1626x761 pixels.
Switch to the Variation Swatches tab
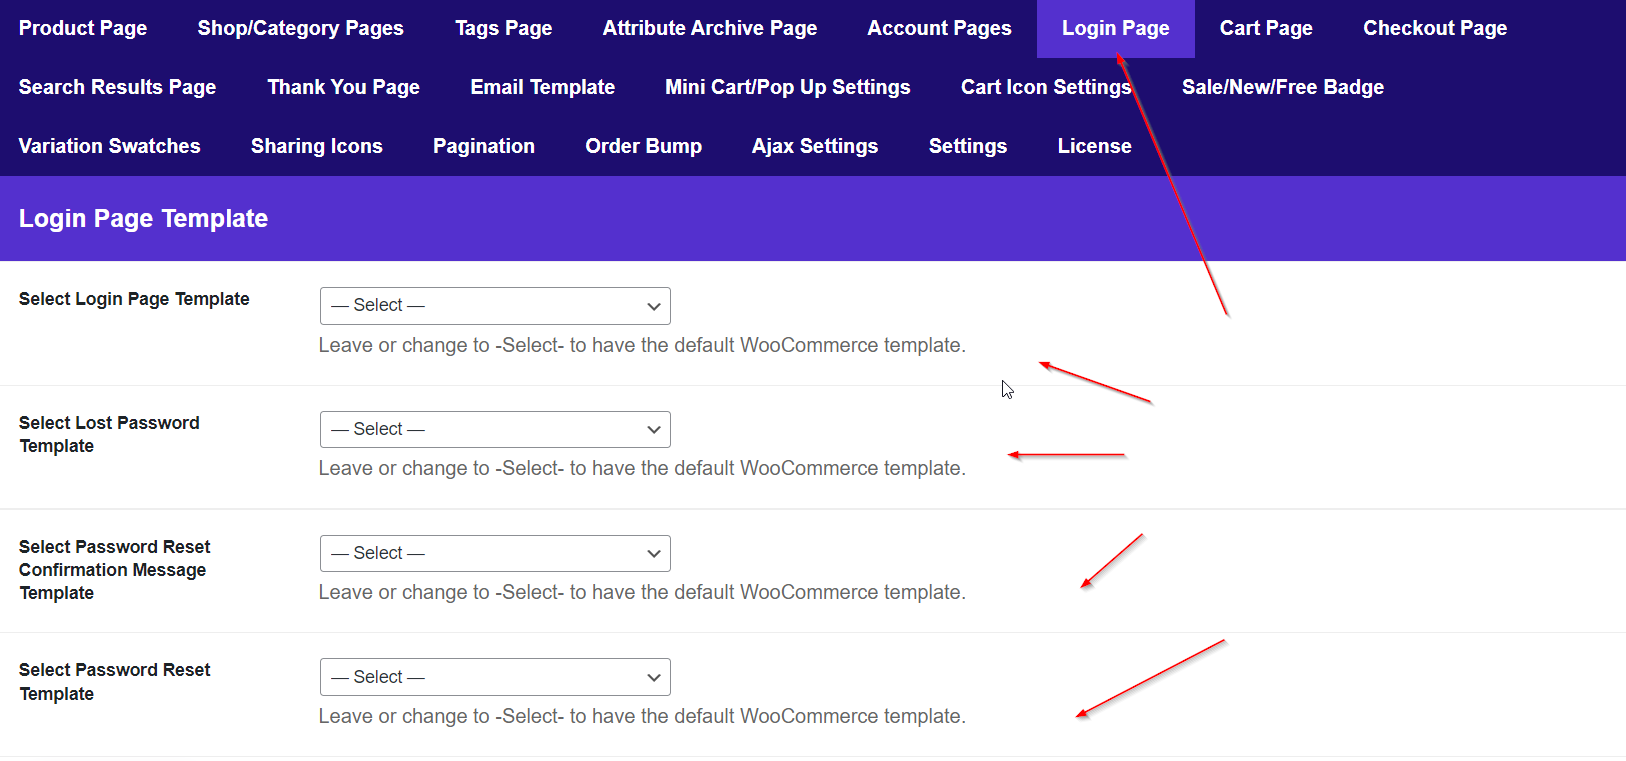coord(109,147)
